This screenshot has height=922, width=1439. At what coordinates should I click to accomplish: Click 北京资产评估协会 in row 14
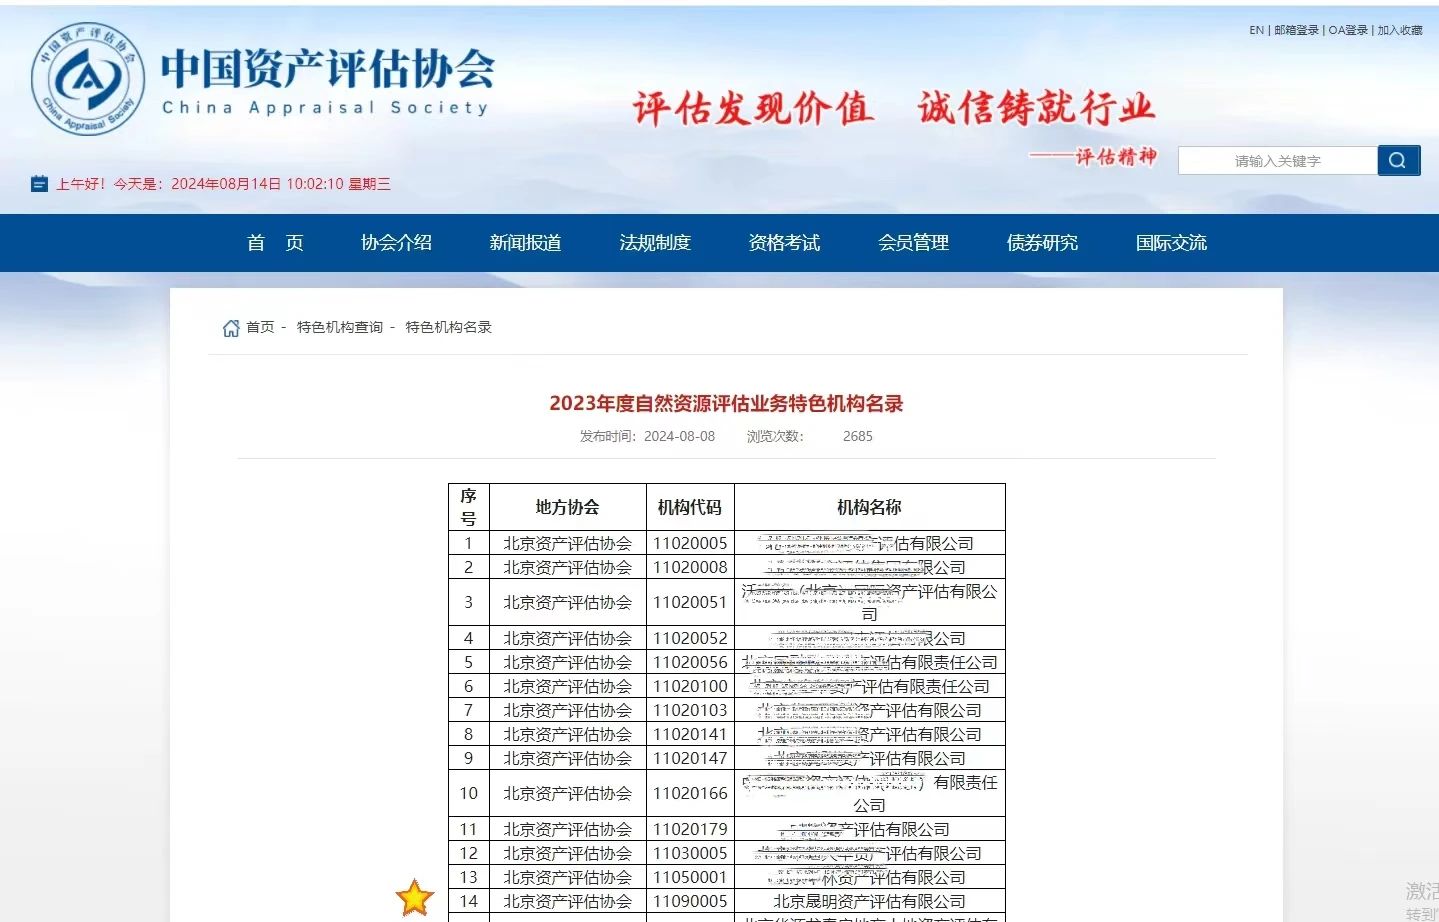pyautogui.click(x=567, y=901)
